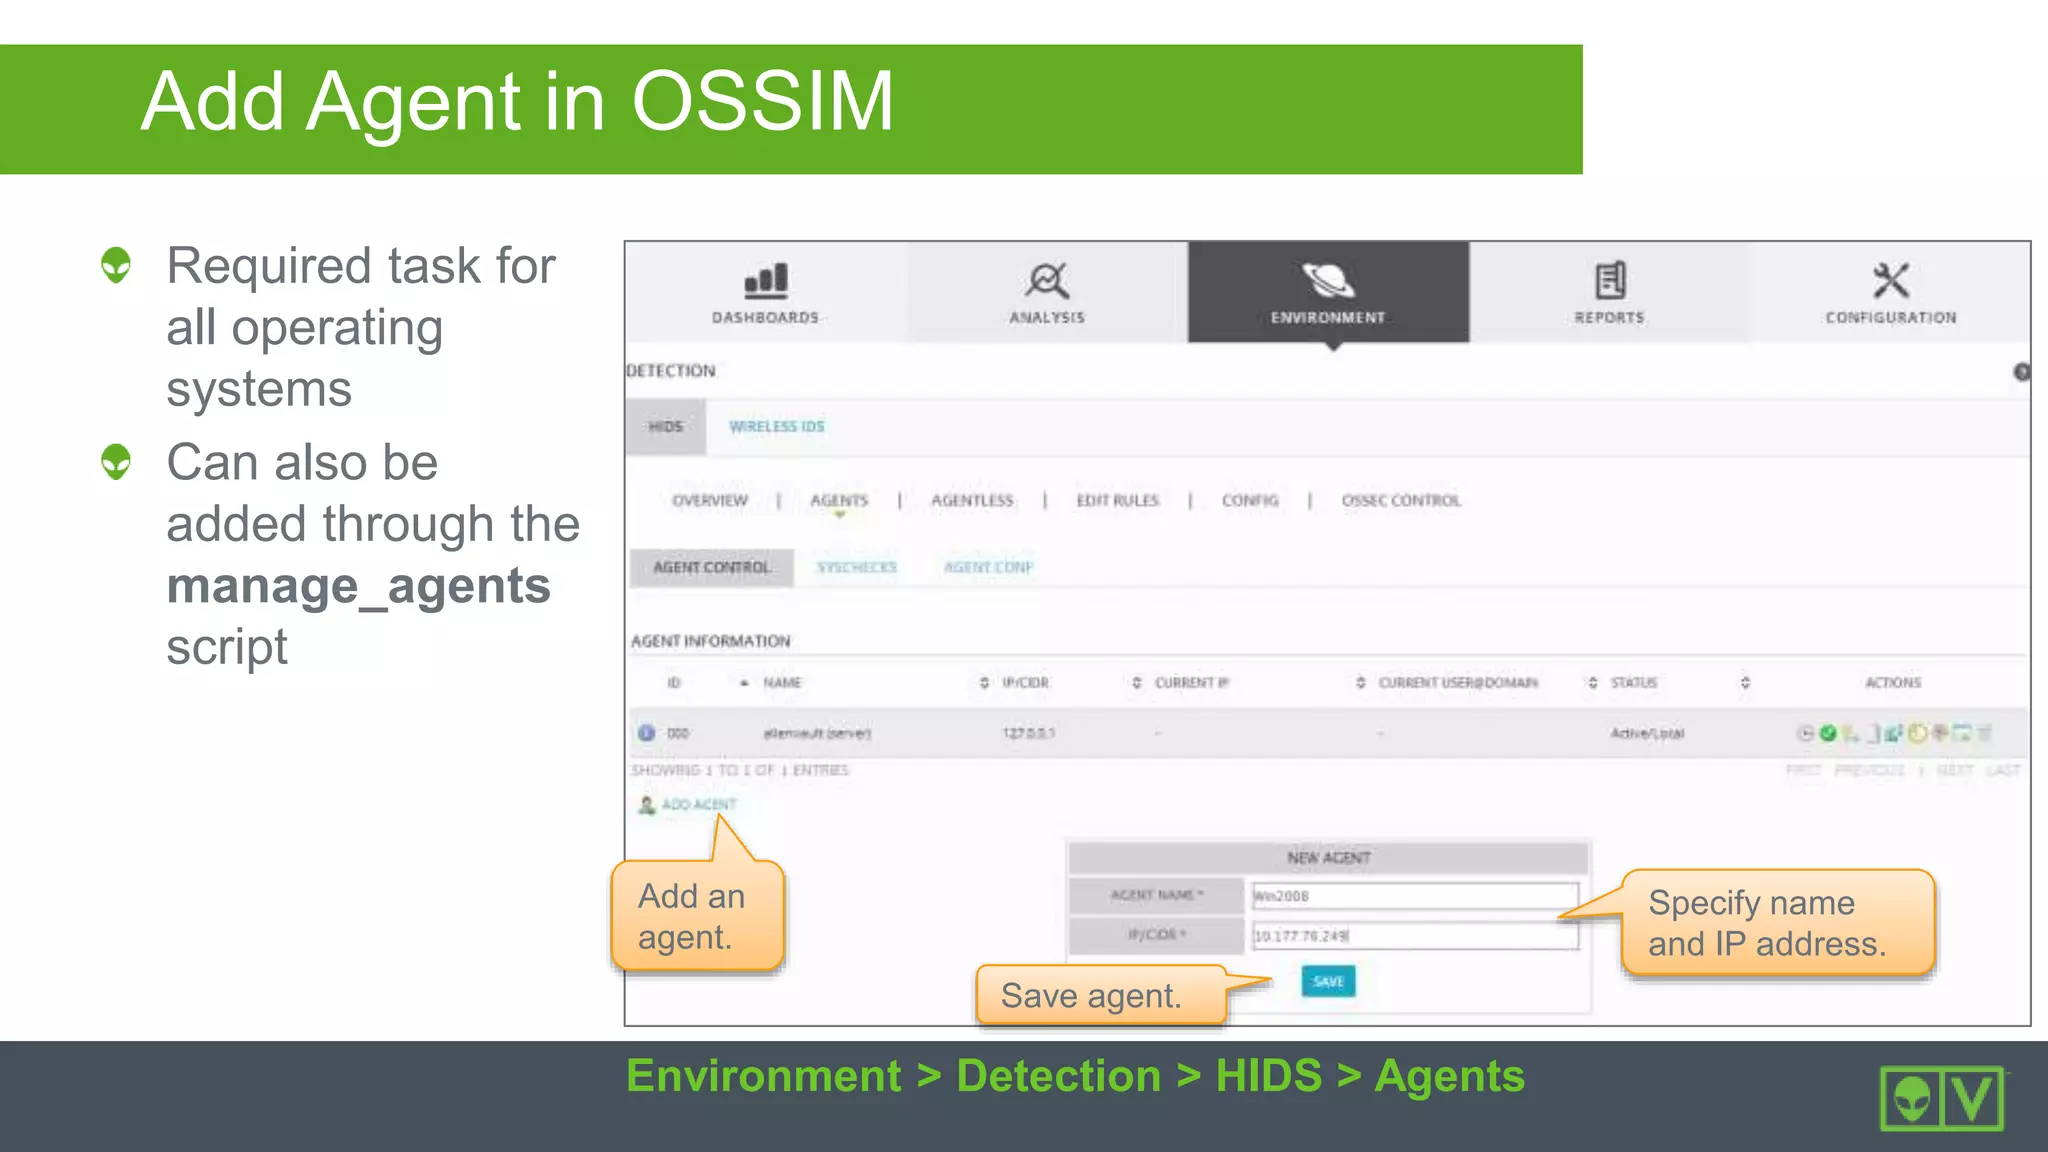The width and height of the screenshot is (2048, 1152).
Task: Click the Showing 1 to 1 of 1 entries text
Action: coord(740,770)
